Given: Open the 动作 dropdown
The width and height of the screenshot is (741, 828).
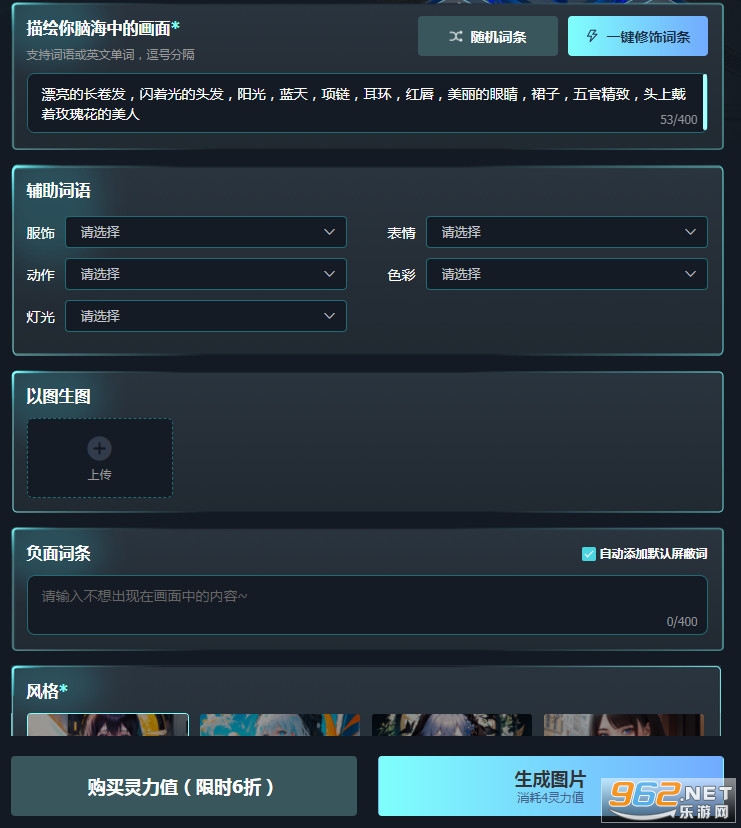Looking at the screenshot, I should click(205, 274).
